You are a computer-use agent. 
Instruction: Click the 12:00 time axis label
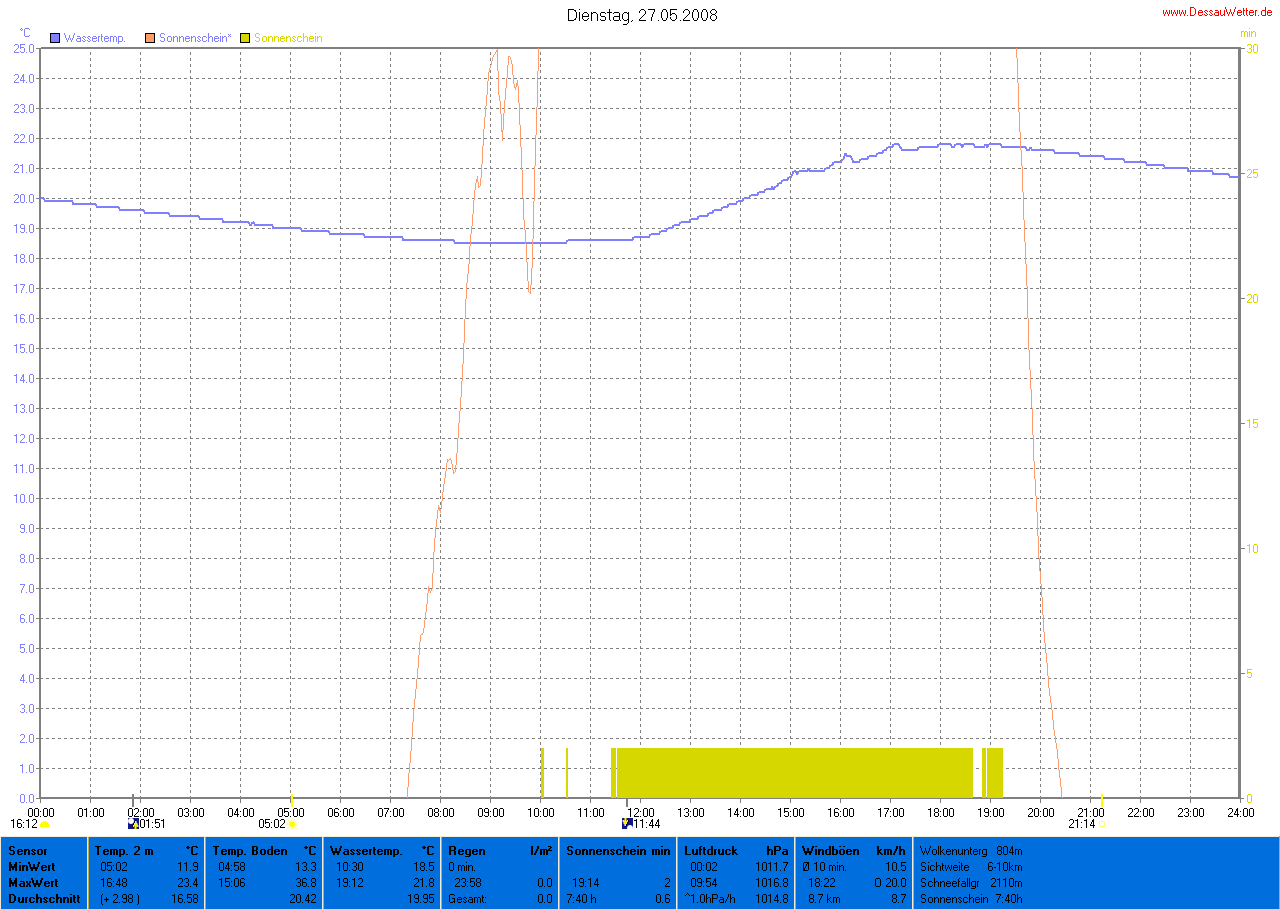pyautogui.click(x=640, y=812)
